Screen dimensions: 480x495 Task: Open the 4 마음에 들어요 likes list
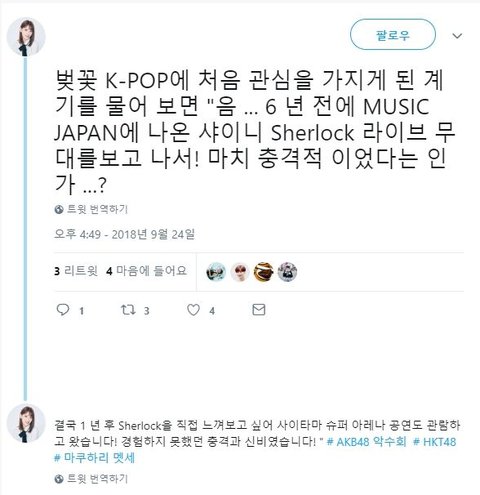click(146, 271)
